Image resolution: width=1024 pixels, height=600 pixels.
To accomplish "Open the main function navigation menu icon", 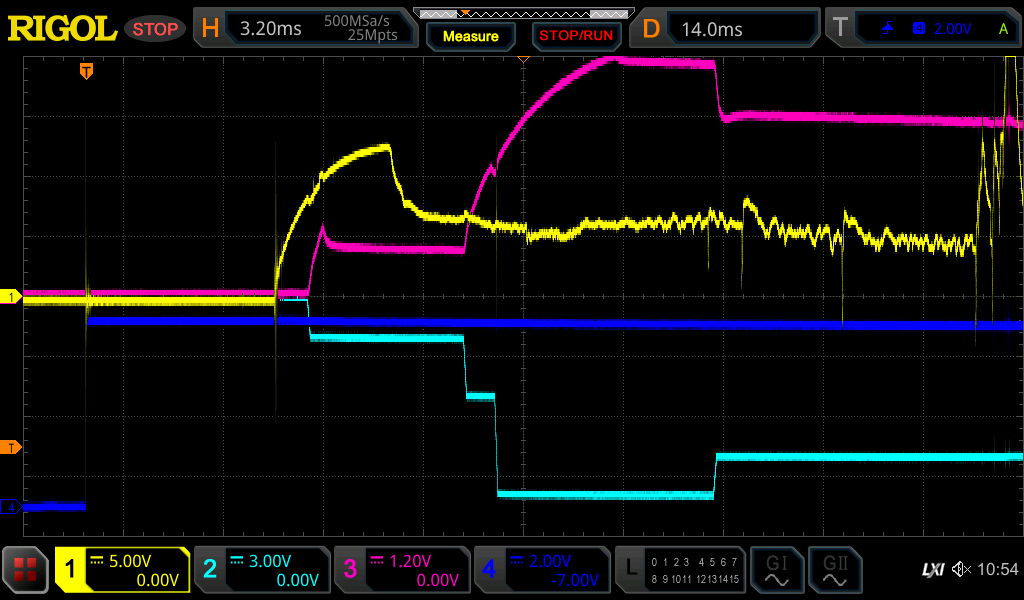I will pos(26,570).
